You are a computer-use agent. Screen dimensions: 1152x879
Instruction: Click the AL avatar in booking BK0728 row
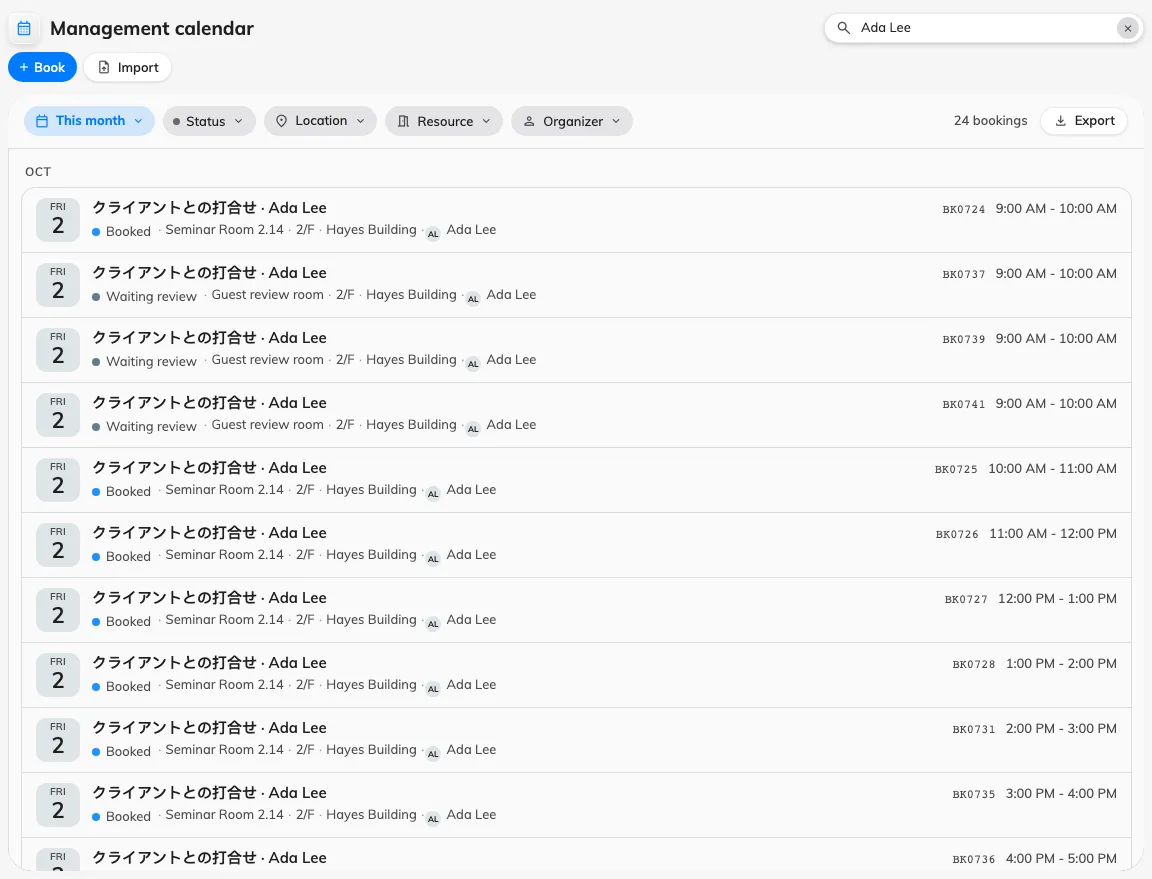(433, 689)
